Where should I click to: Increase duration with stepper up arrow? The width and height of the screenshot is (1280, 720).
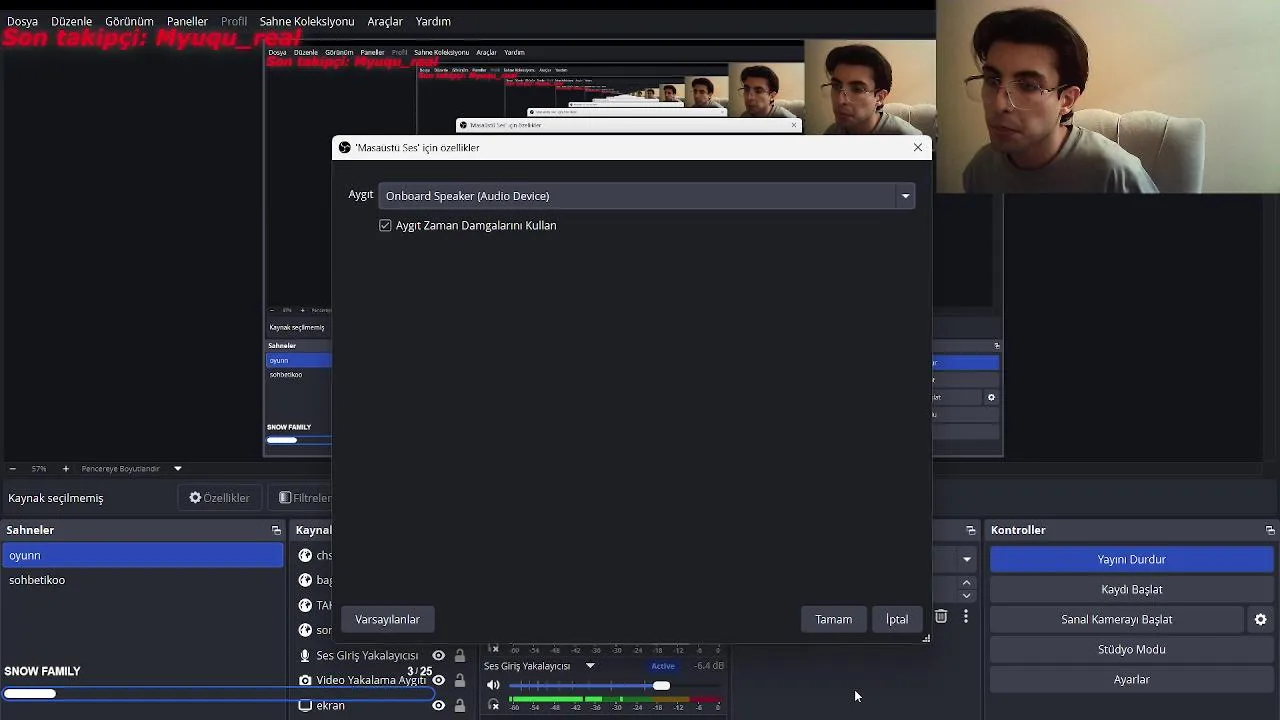(966, 582)
